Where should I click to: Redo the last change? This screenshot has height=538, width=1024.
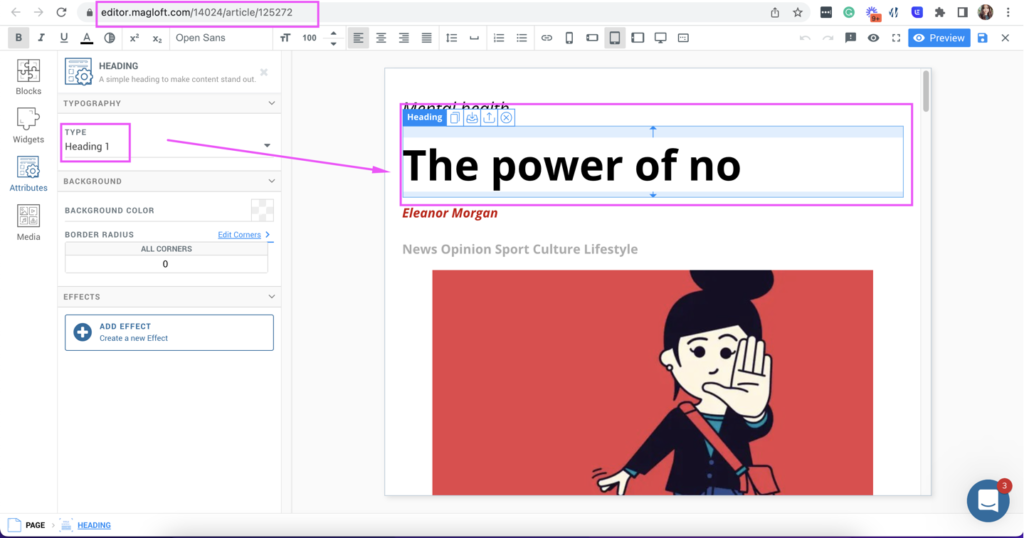[827, 38]
